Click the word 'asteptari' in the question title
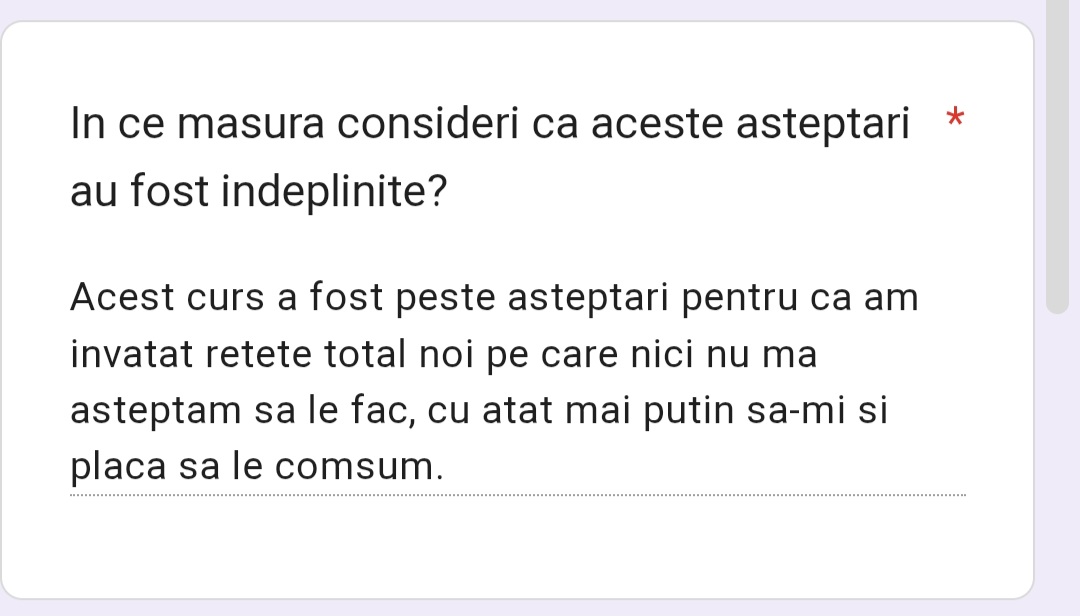 [823, 127]
